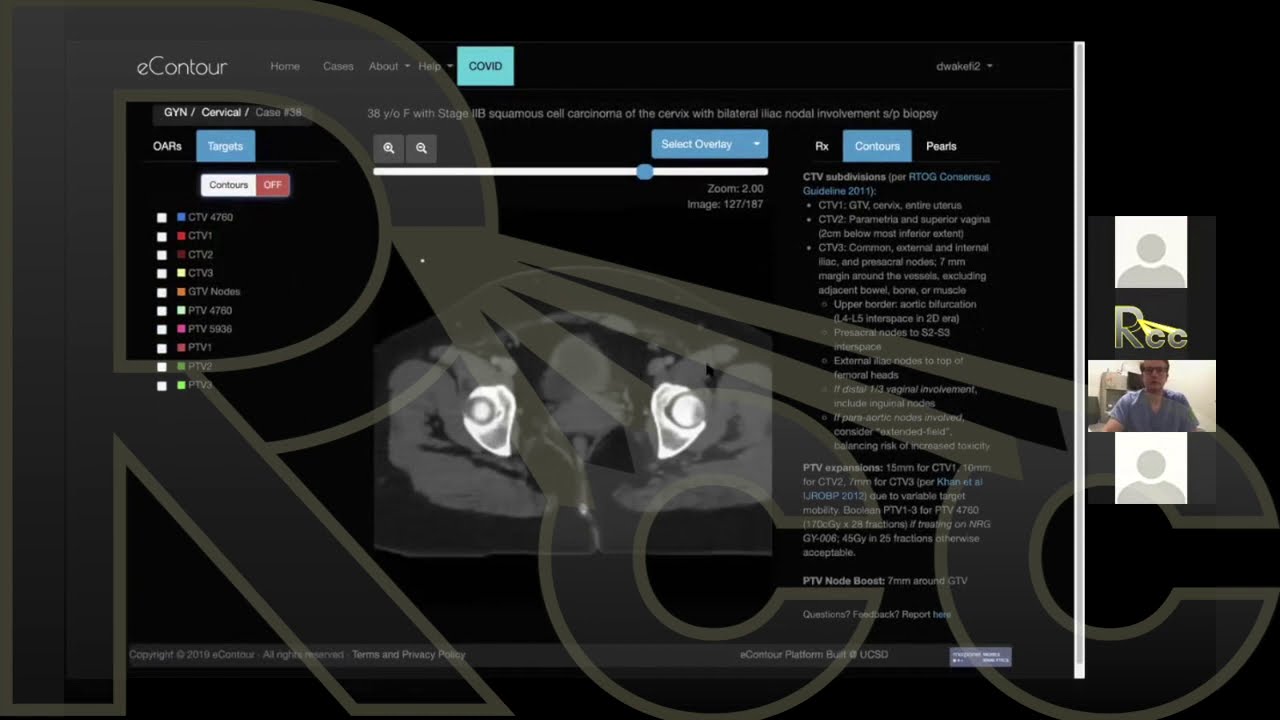
Task: Expand the About menu dropdown
Action: [x=389, y=66]
